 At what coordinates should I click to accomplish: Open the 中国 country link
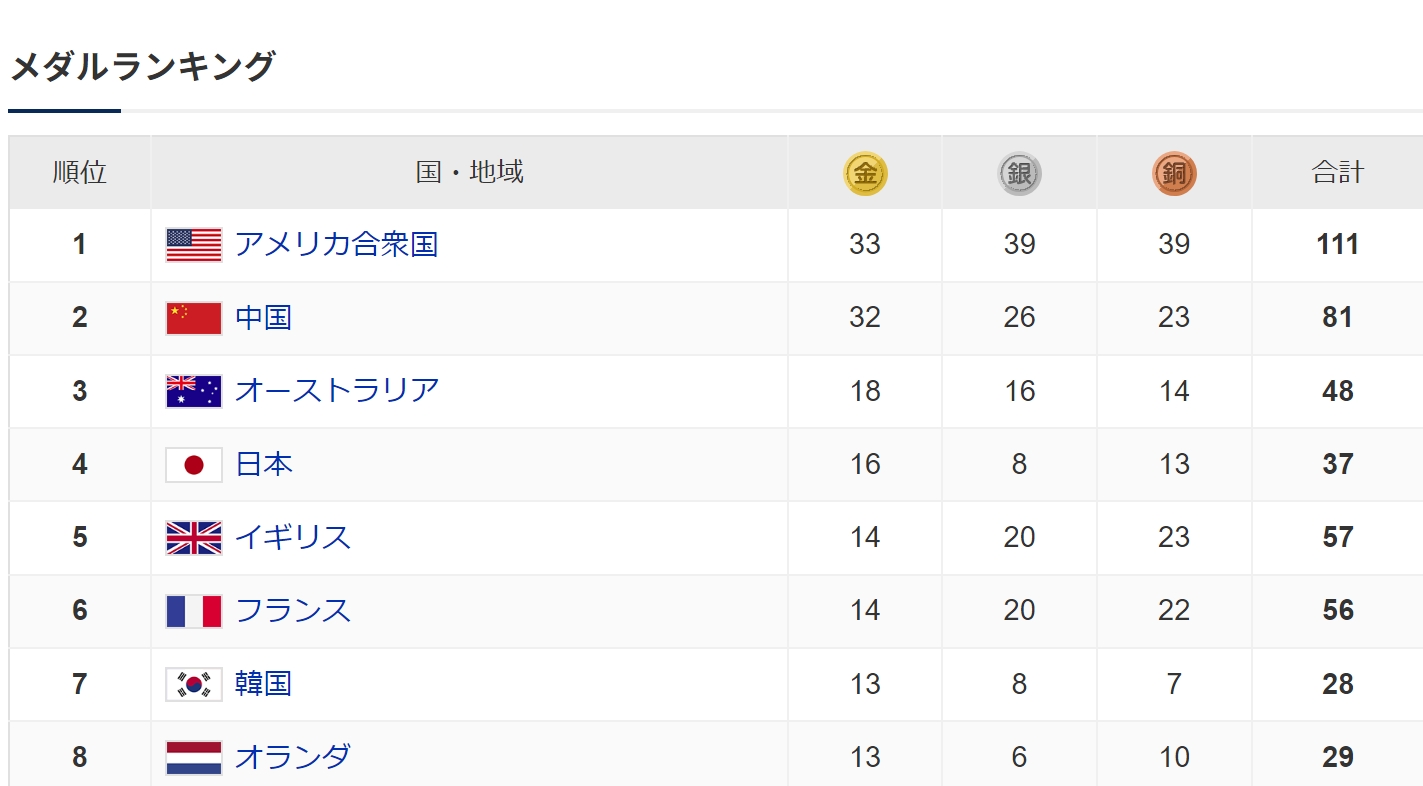(x=263, y=318)
